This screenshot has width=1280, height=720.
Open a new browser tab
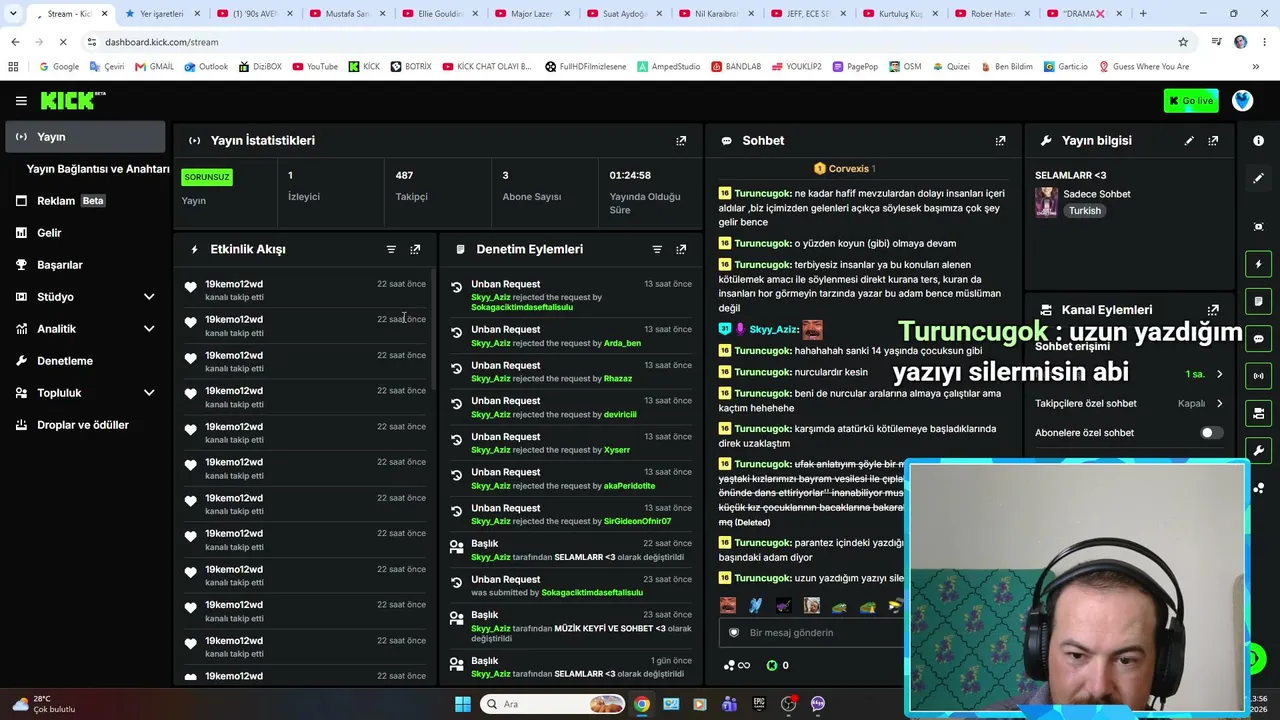pos(1143,14)
